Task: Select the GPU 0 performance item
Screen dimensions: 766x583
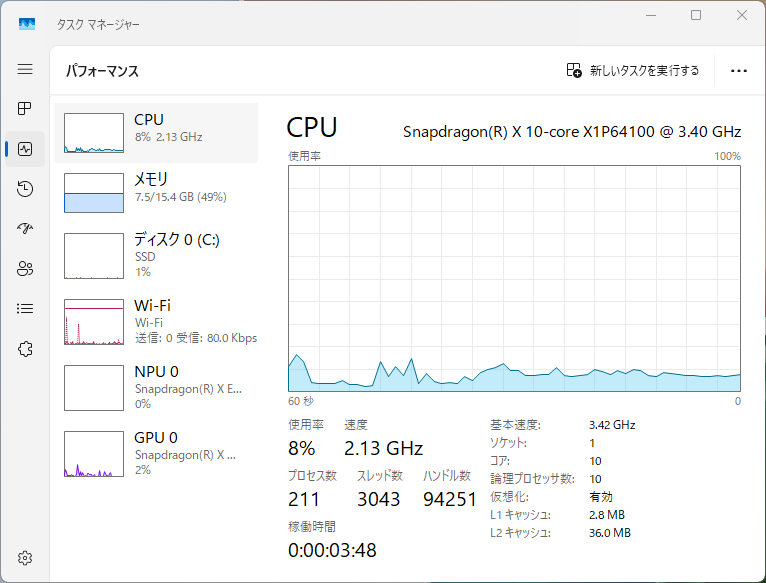Action: 156,452
